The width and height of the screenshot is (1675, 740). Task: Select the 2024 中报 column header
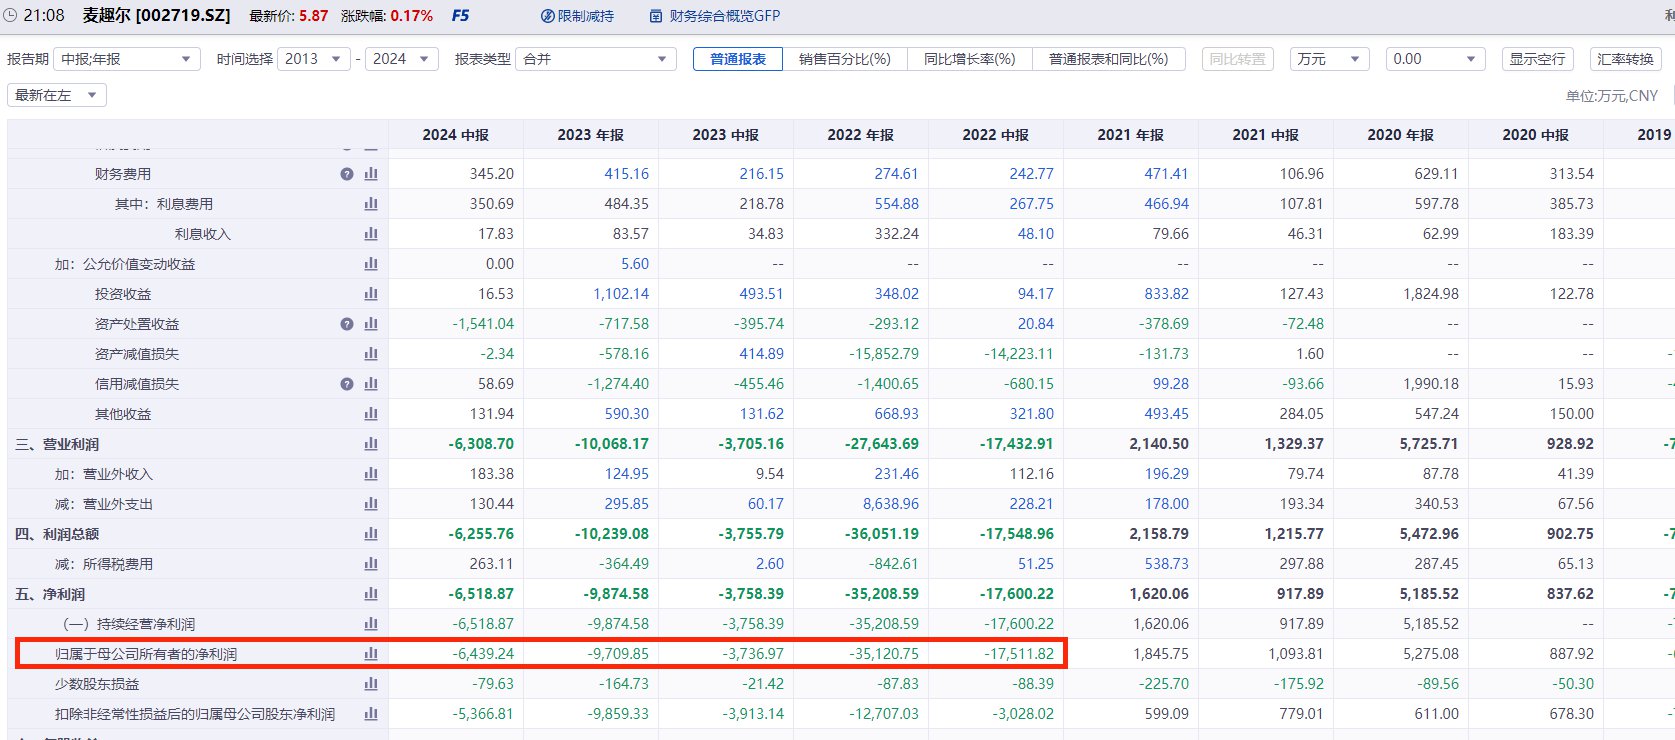pos(456,135)
